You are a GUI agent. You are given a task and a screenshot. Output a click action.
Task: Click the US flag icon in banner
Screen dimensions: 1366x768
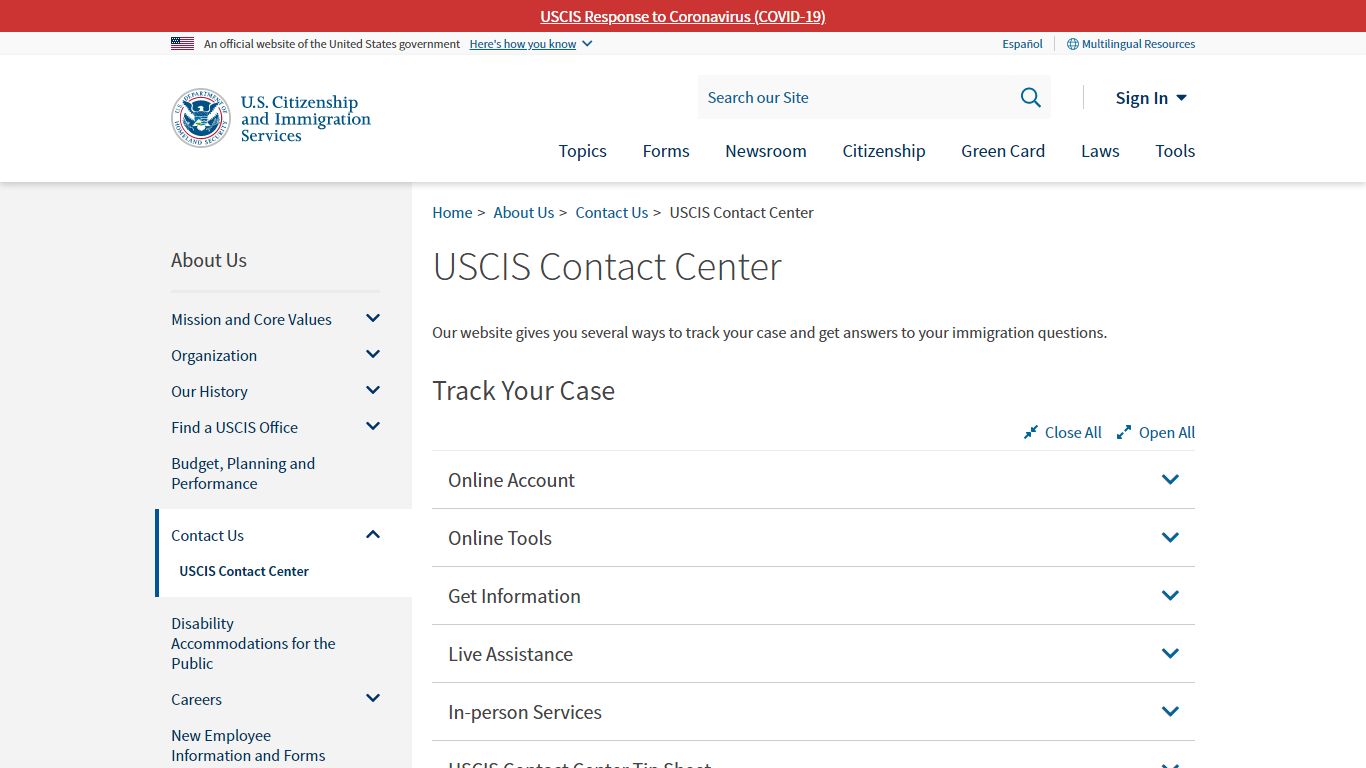(182, 43)
